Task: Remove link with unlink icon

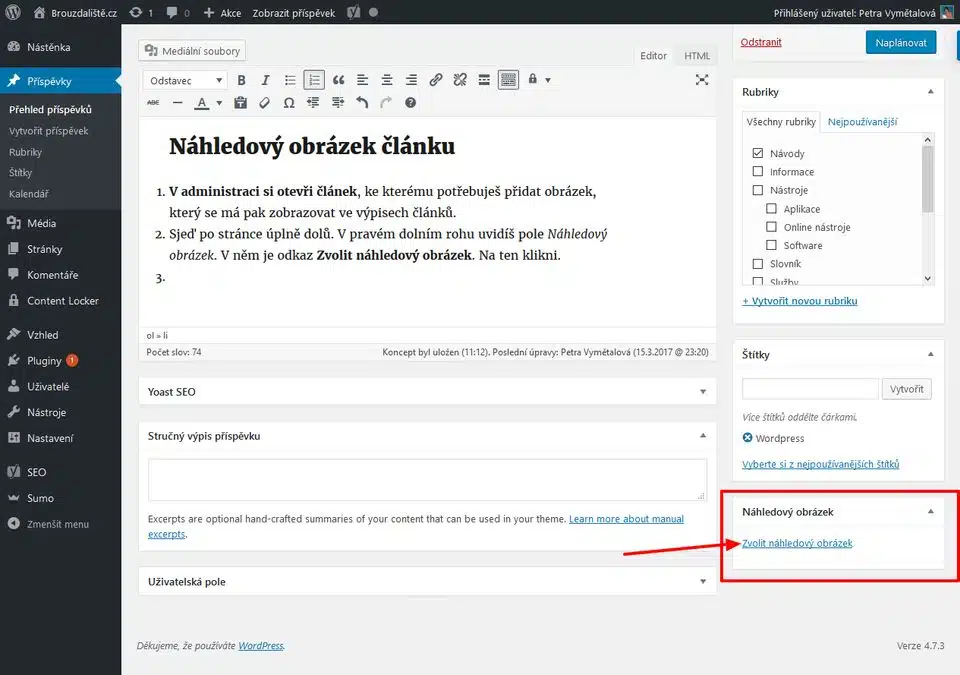Action: pyautogui.click(x=460, y=80)
